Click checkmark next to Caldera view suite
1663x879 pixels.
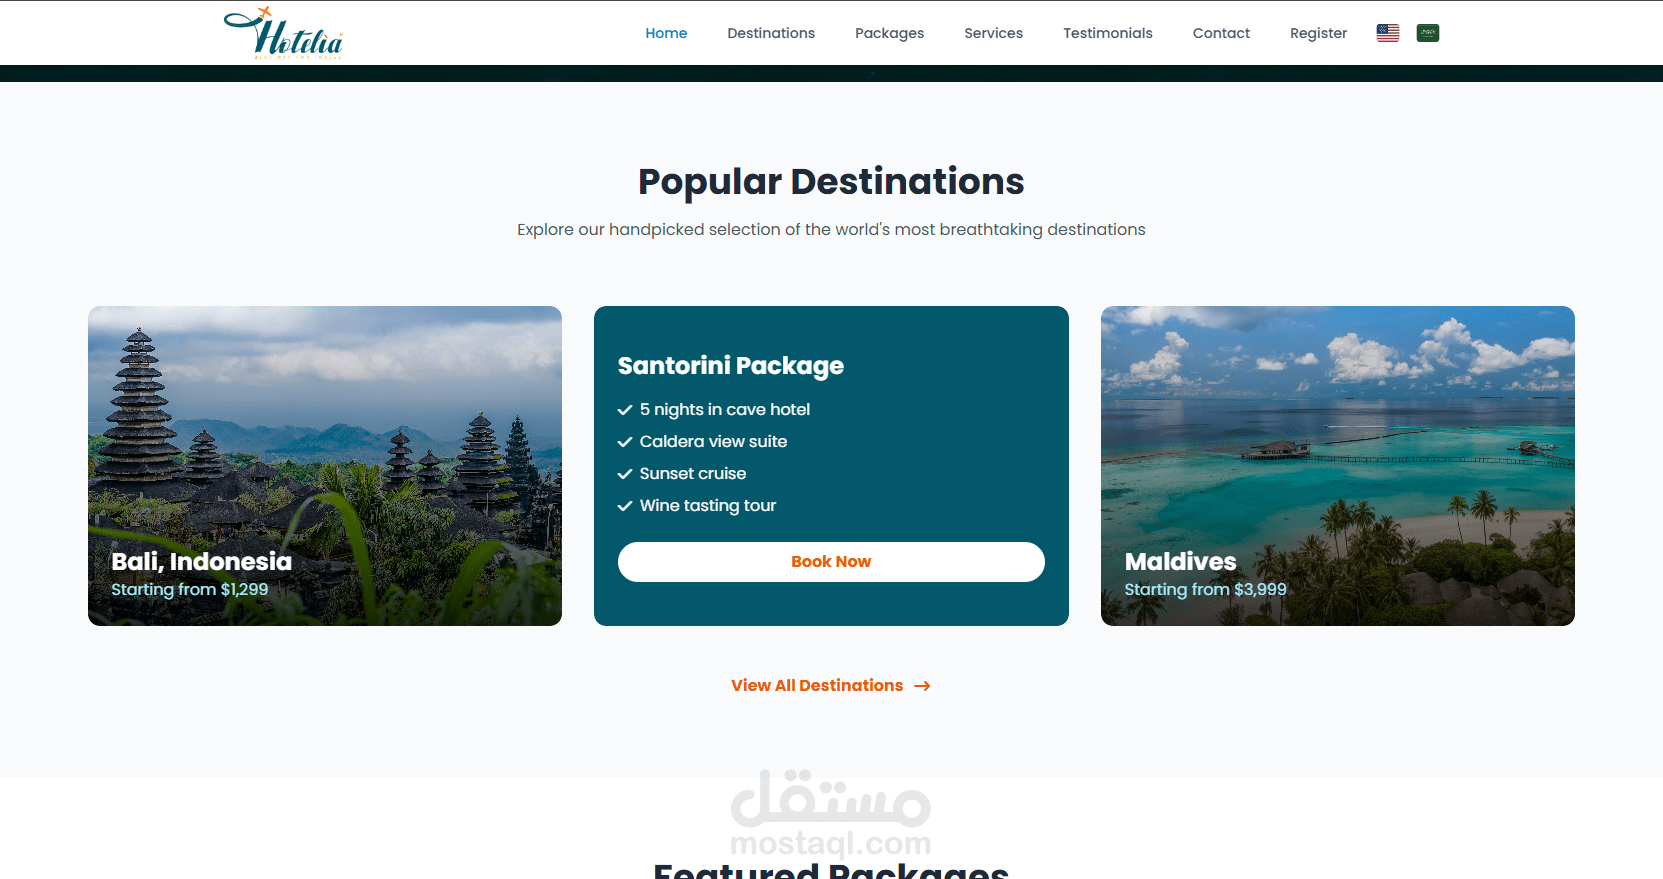625,442
